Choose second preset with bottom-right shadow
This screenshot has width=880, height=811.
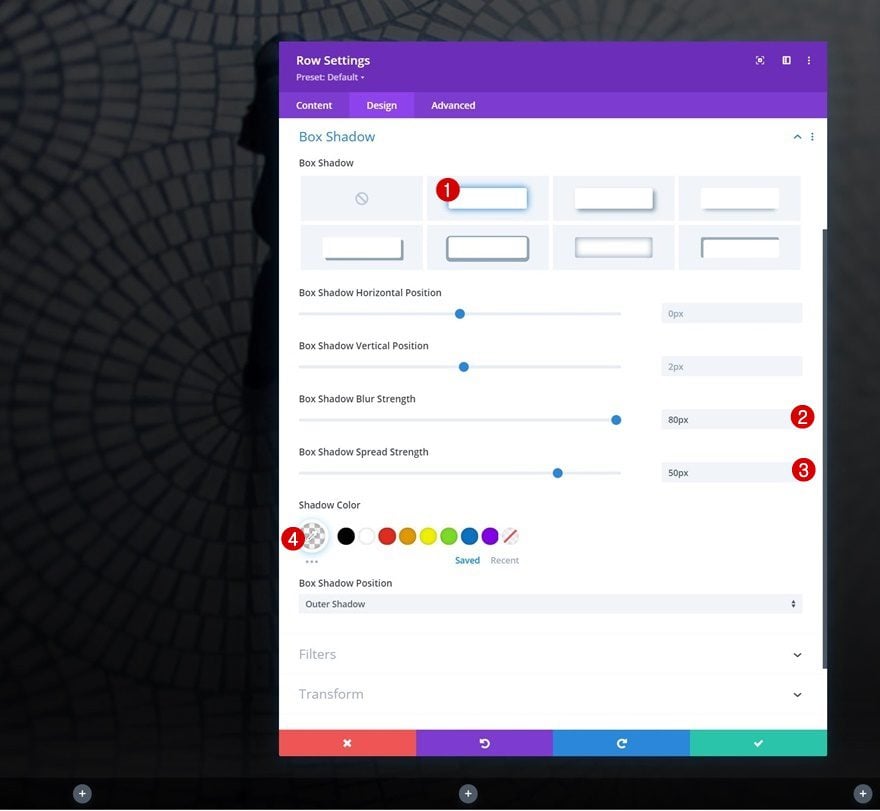613,198
